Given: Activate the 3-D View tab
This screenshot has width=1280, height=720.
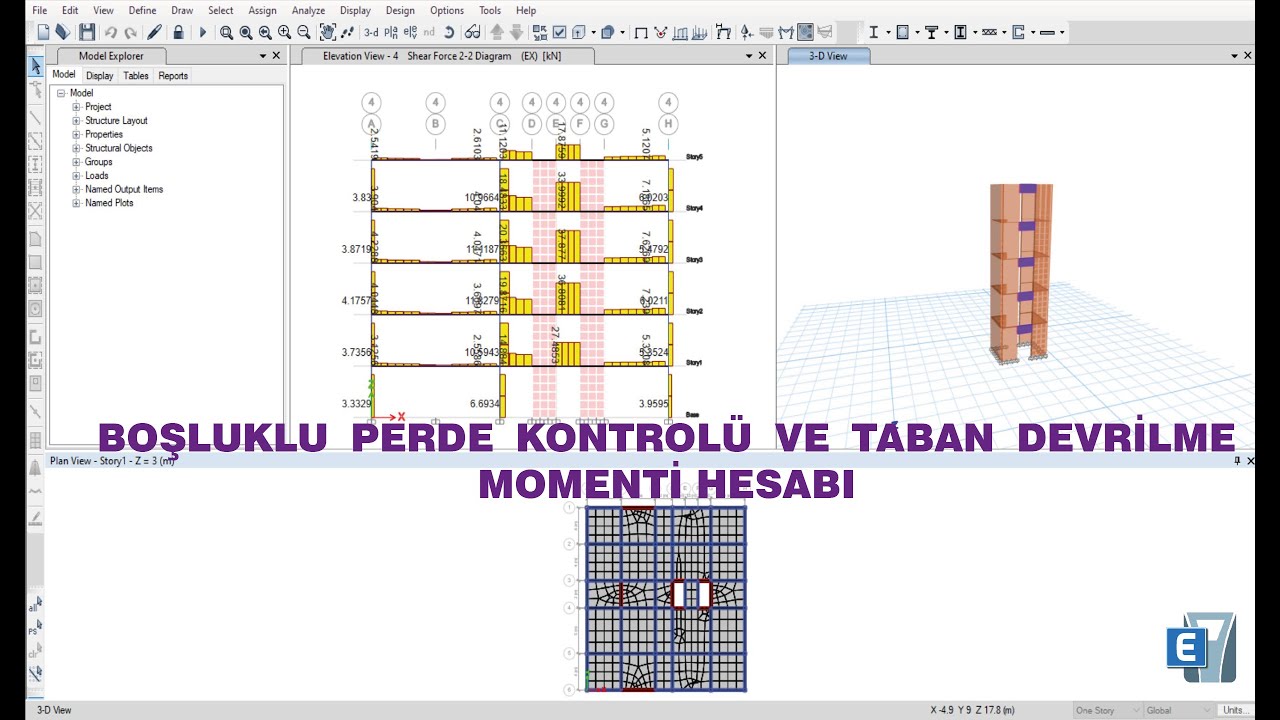Looking at the screenshot, I should (828, 56).
